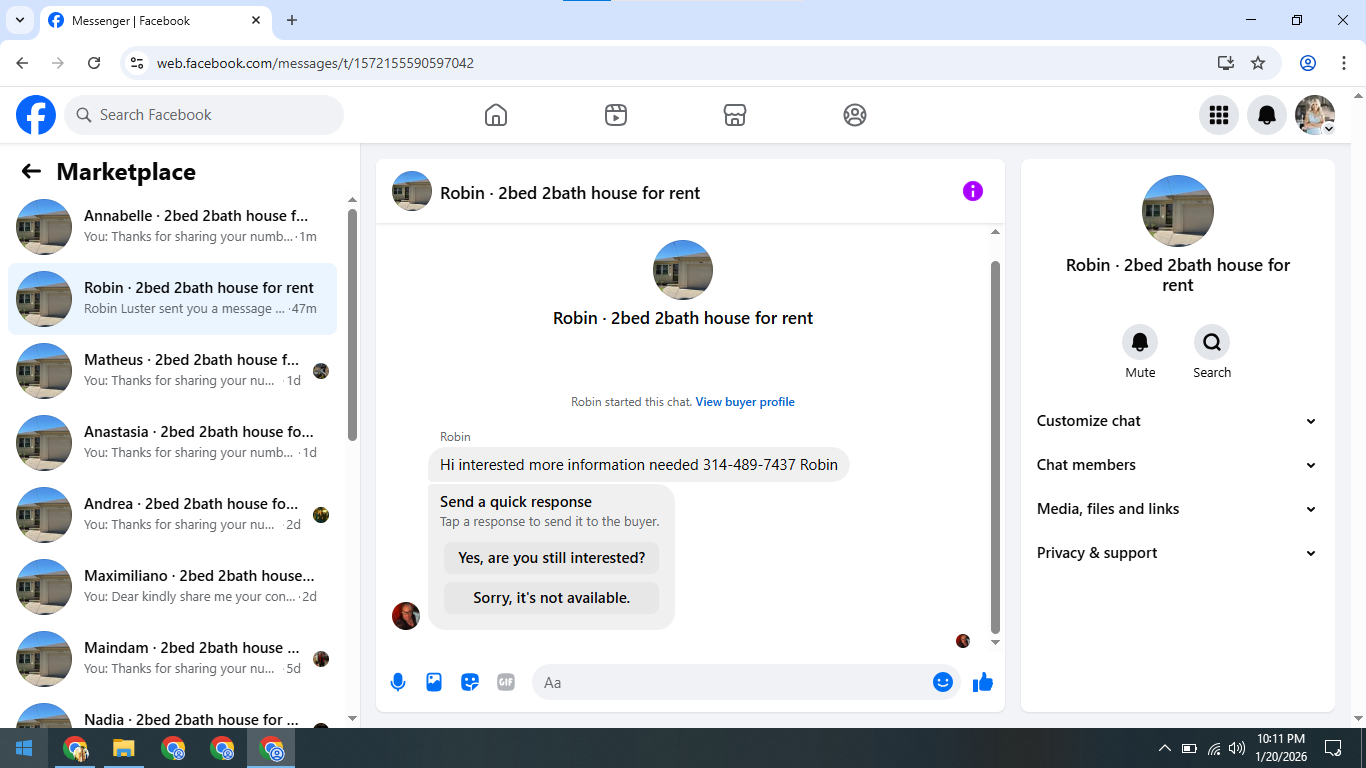Open the Video tab icon in top navigation
This screenshot has width=1366, height=768.
[x=616, y=115]
